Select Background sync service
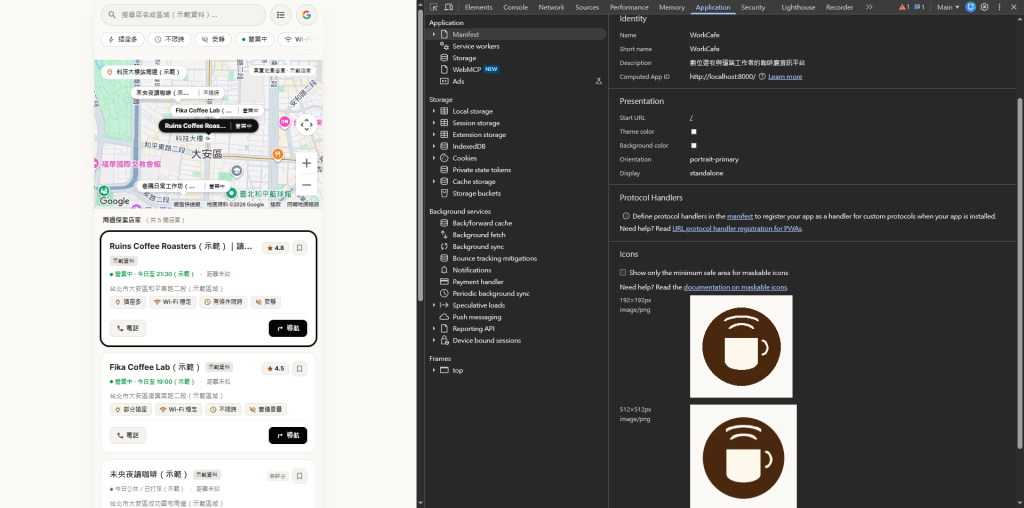This screenshot has width=1024, height=508. 479,247
